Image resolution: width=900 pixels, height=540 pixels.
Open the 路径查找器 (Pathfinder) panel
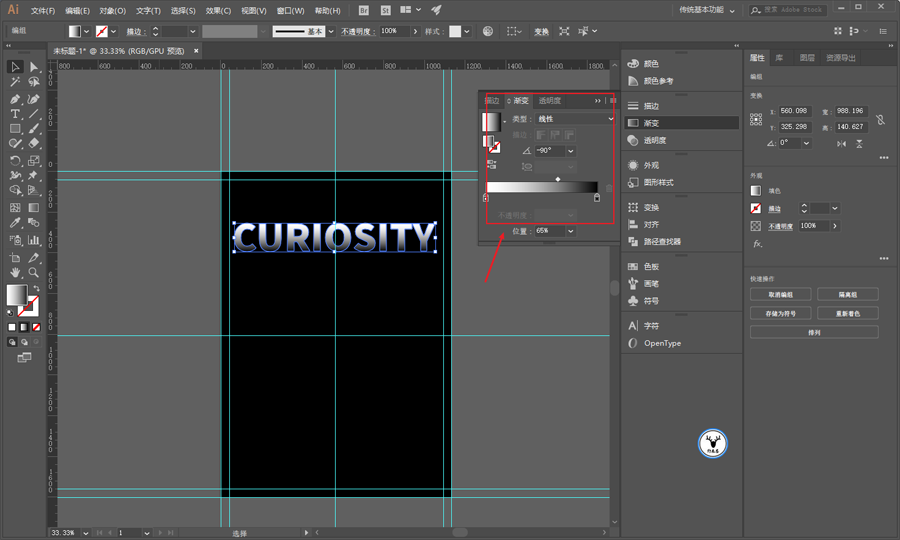[662, 241]
